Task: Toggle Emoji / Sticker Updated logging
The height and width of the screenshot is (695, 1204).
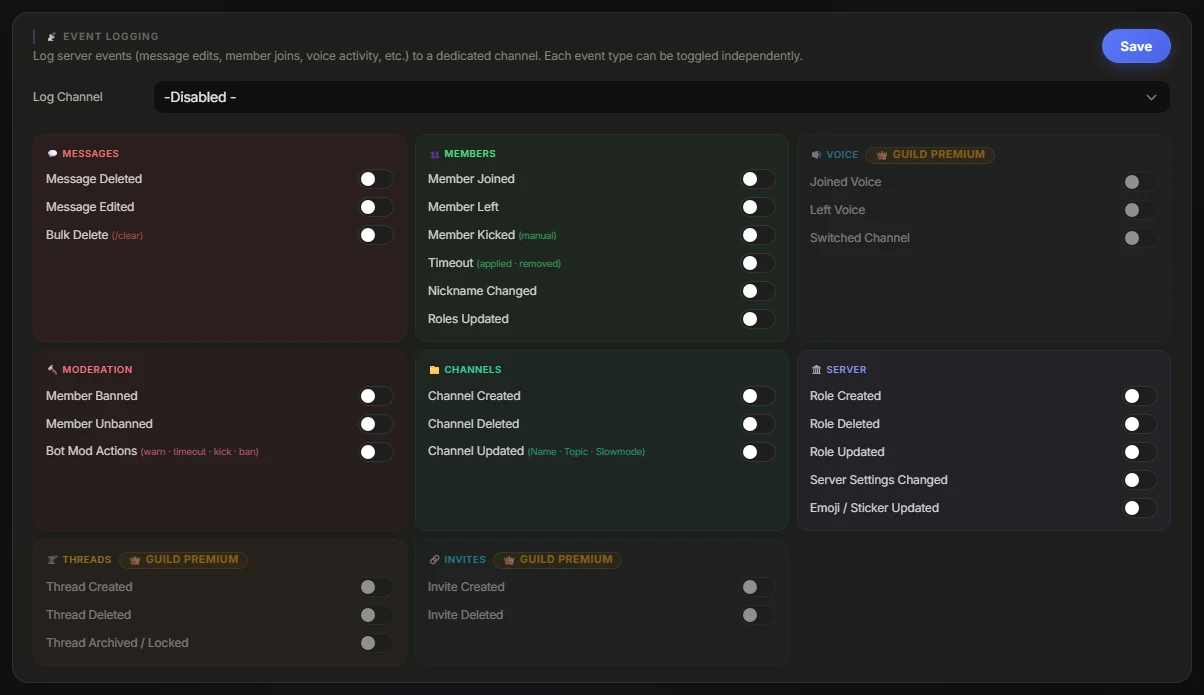Action: [x=1140, y=508]
